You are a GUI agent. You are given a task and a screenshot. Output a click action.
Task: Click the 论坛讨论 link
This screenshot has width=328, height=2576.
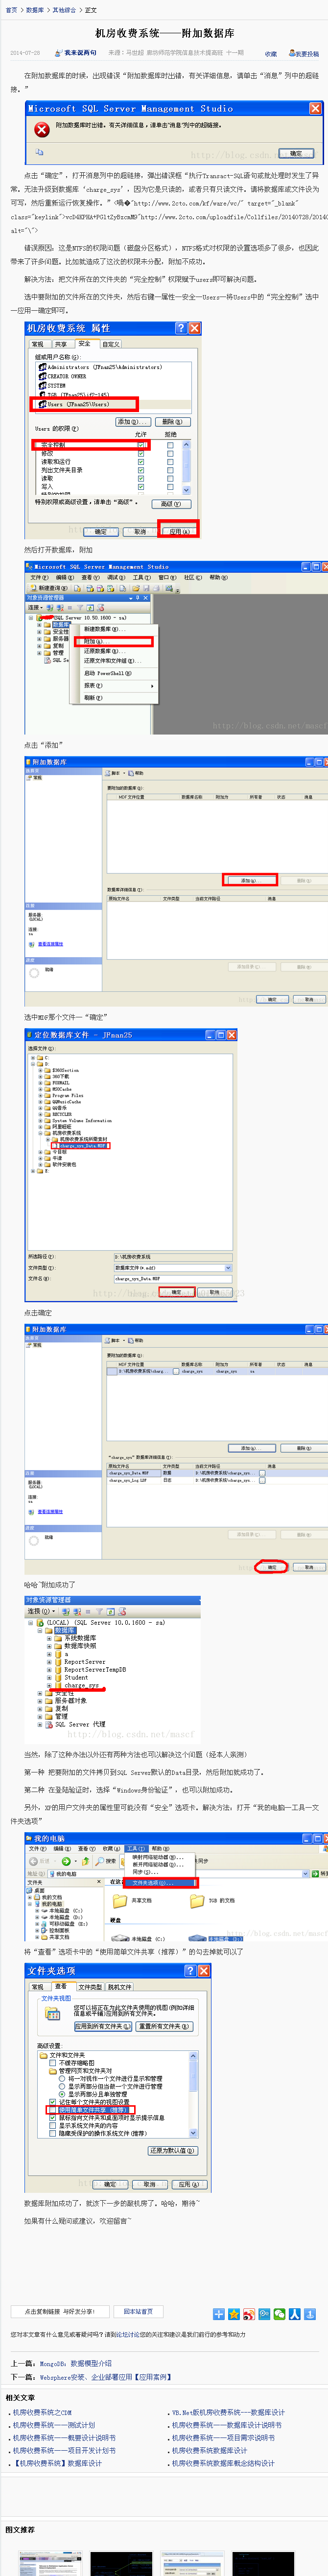128,2335
